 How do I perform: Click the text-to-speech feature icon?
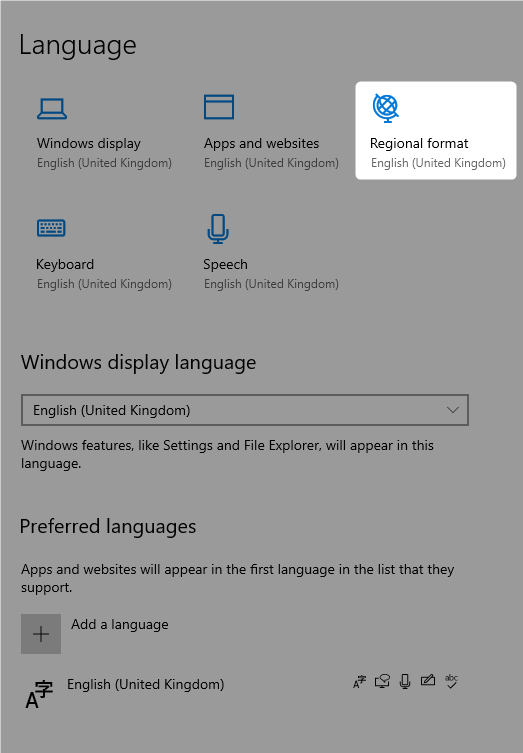tap(382, 681)
